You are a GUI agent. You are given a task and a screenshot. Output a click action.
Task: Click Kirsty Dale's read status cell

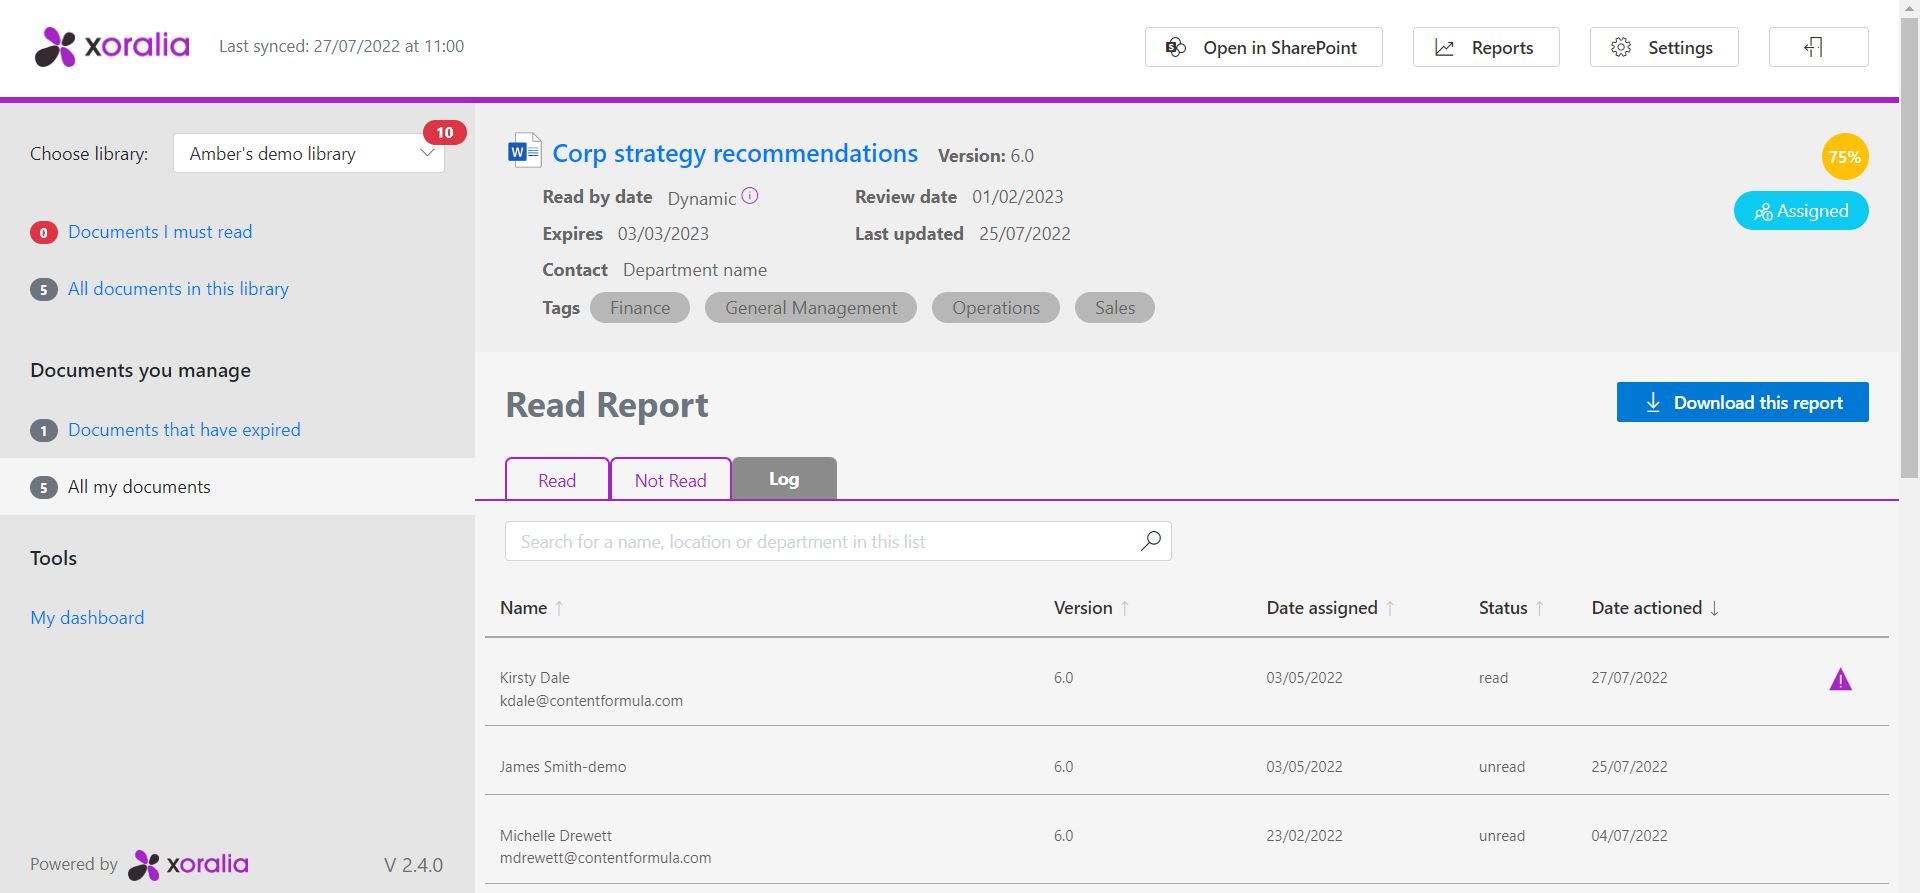pyautogui.click(x=1493, y=678)
